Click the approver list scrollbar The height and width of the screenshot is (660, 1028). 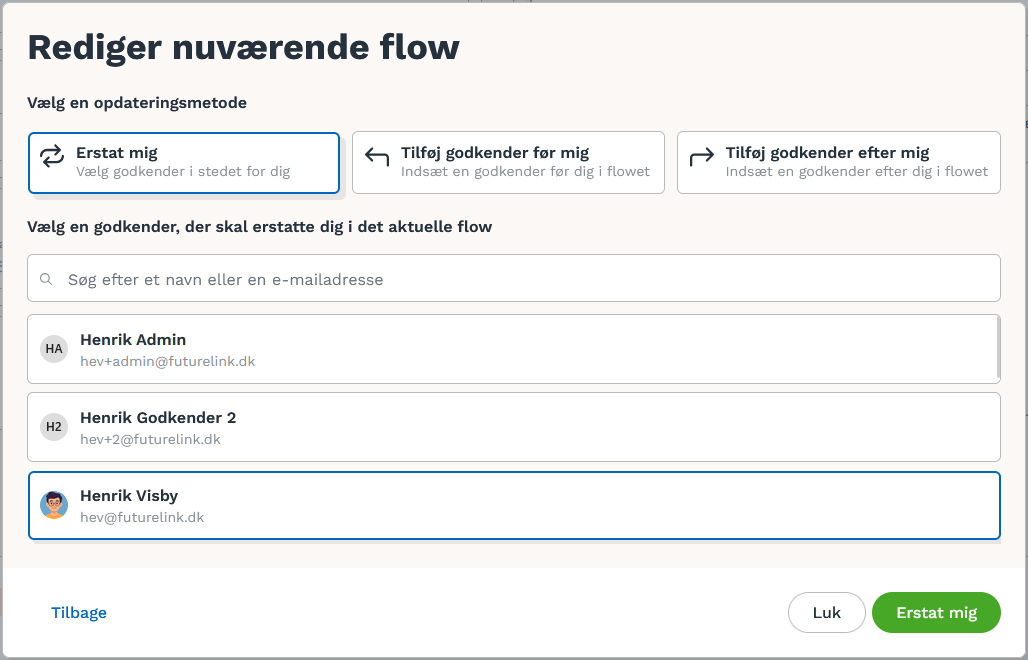(x=998, y=347)
